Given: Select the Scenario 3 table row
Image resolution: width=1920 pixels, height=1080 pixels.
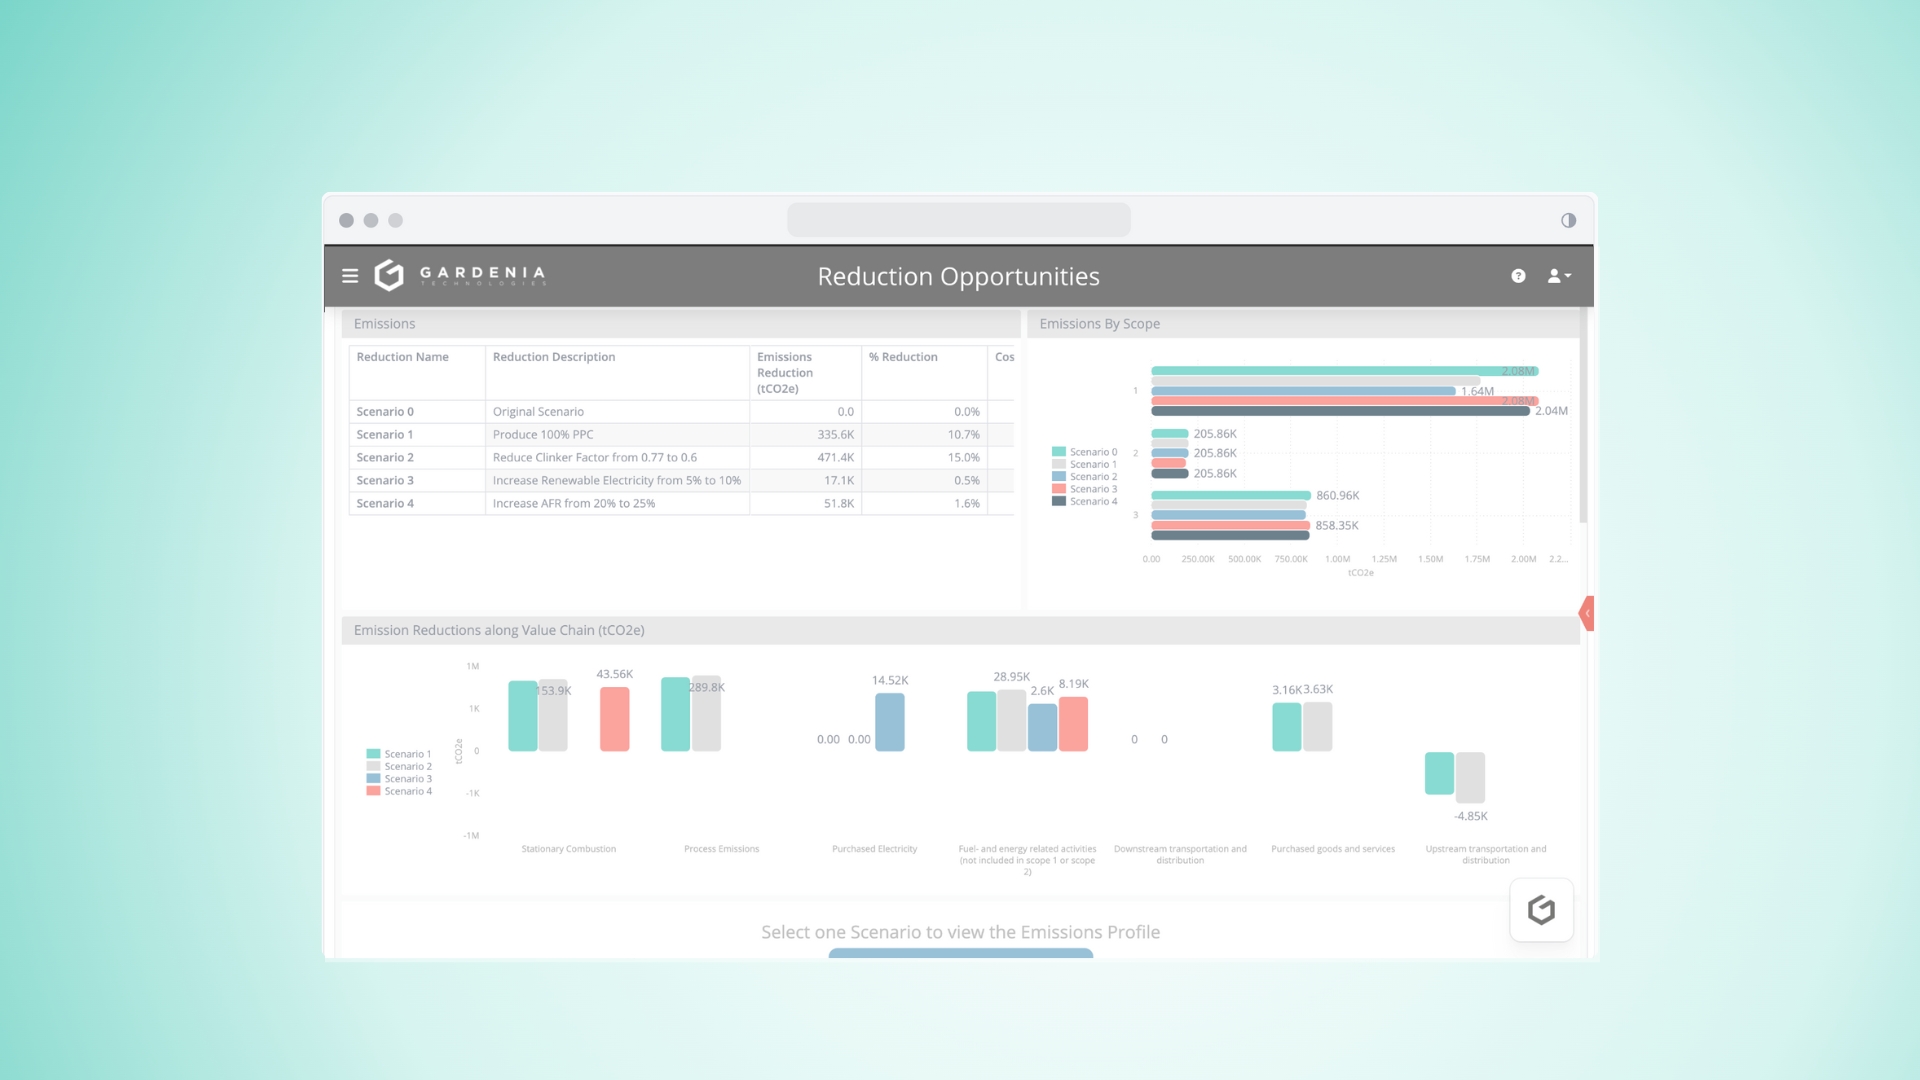Looking at the screenshot, I should point(681,481).
